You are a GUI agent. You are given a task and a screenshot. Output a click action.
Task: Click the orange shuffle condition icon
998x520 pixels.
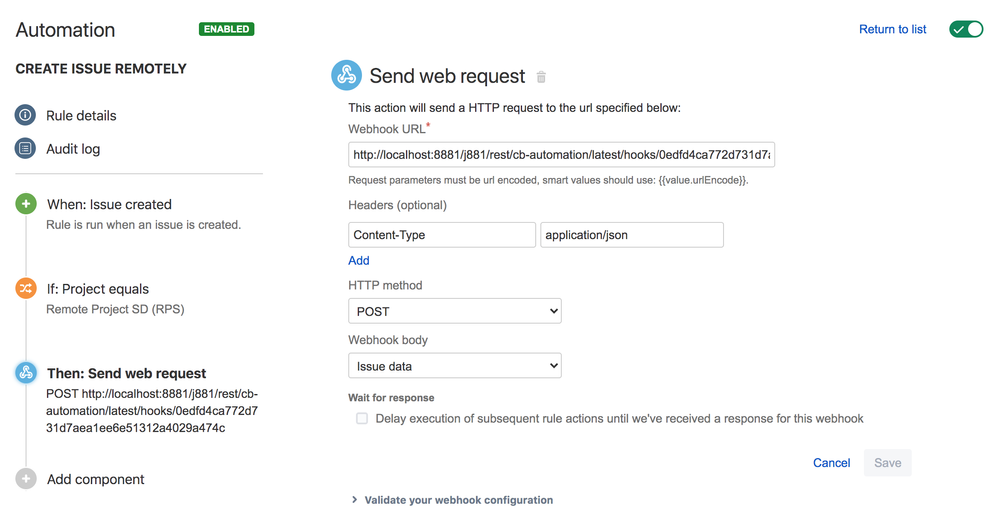pyautogui.click(x=26, y=288)
